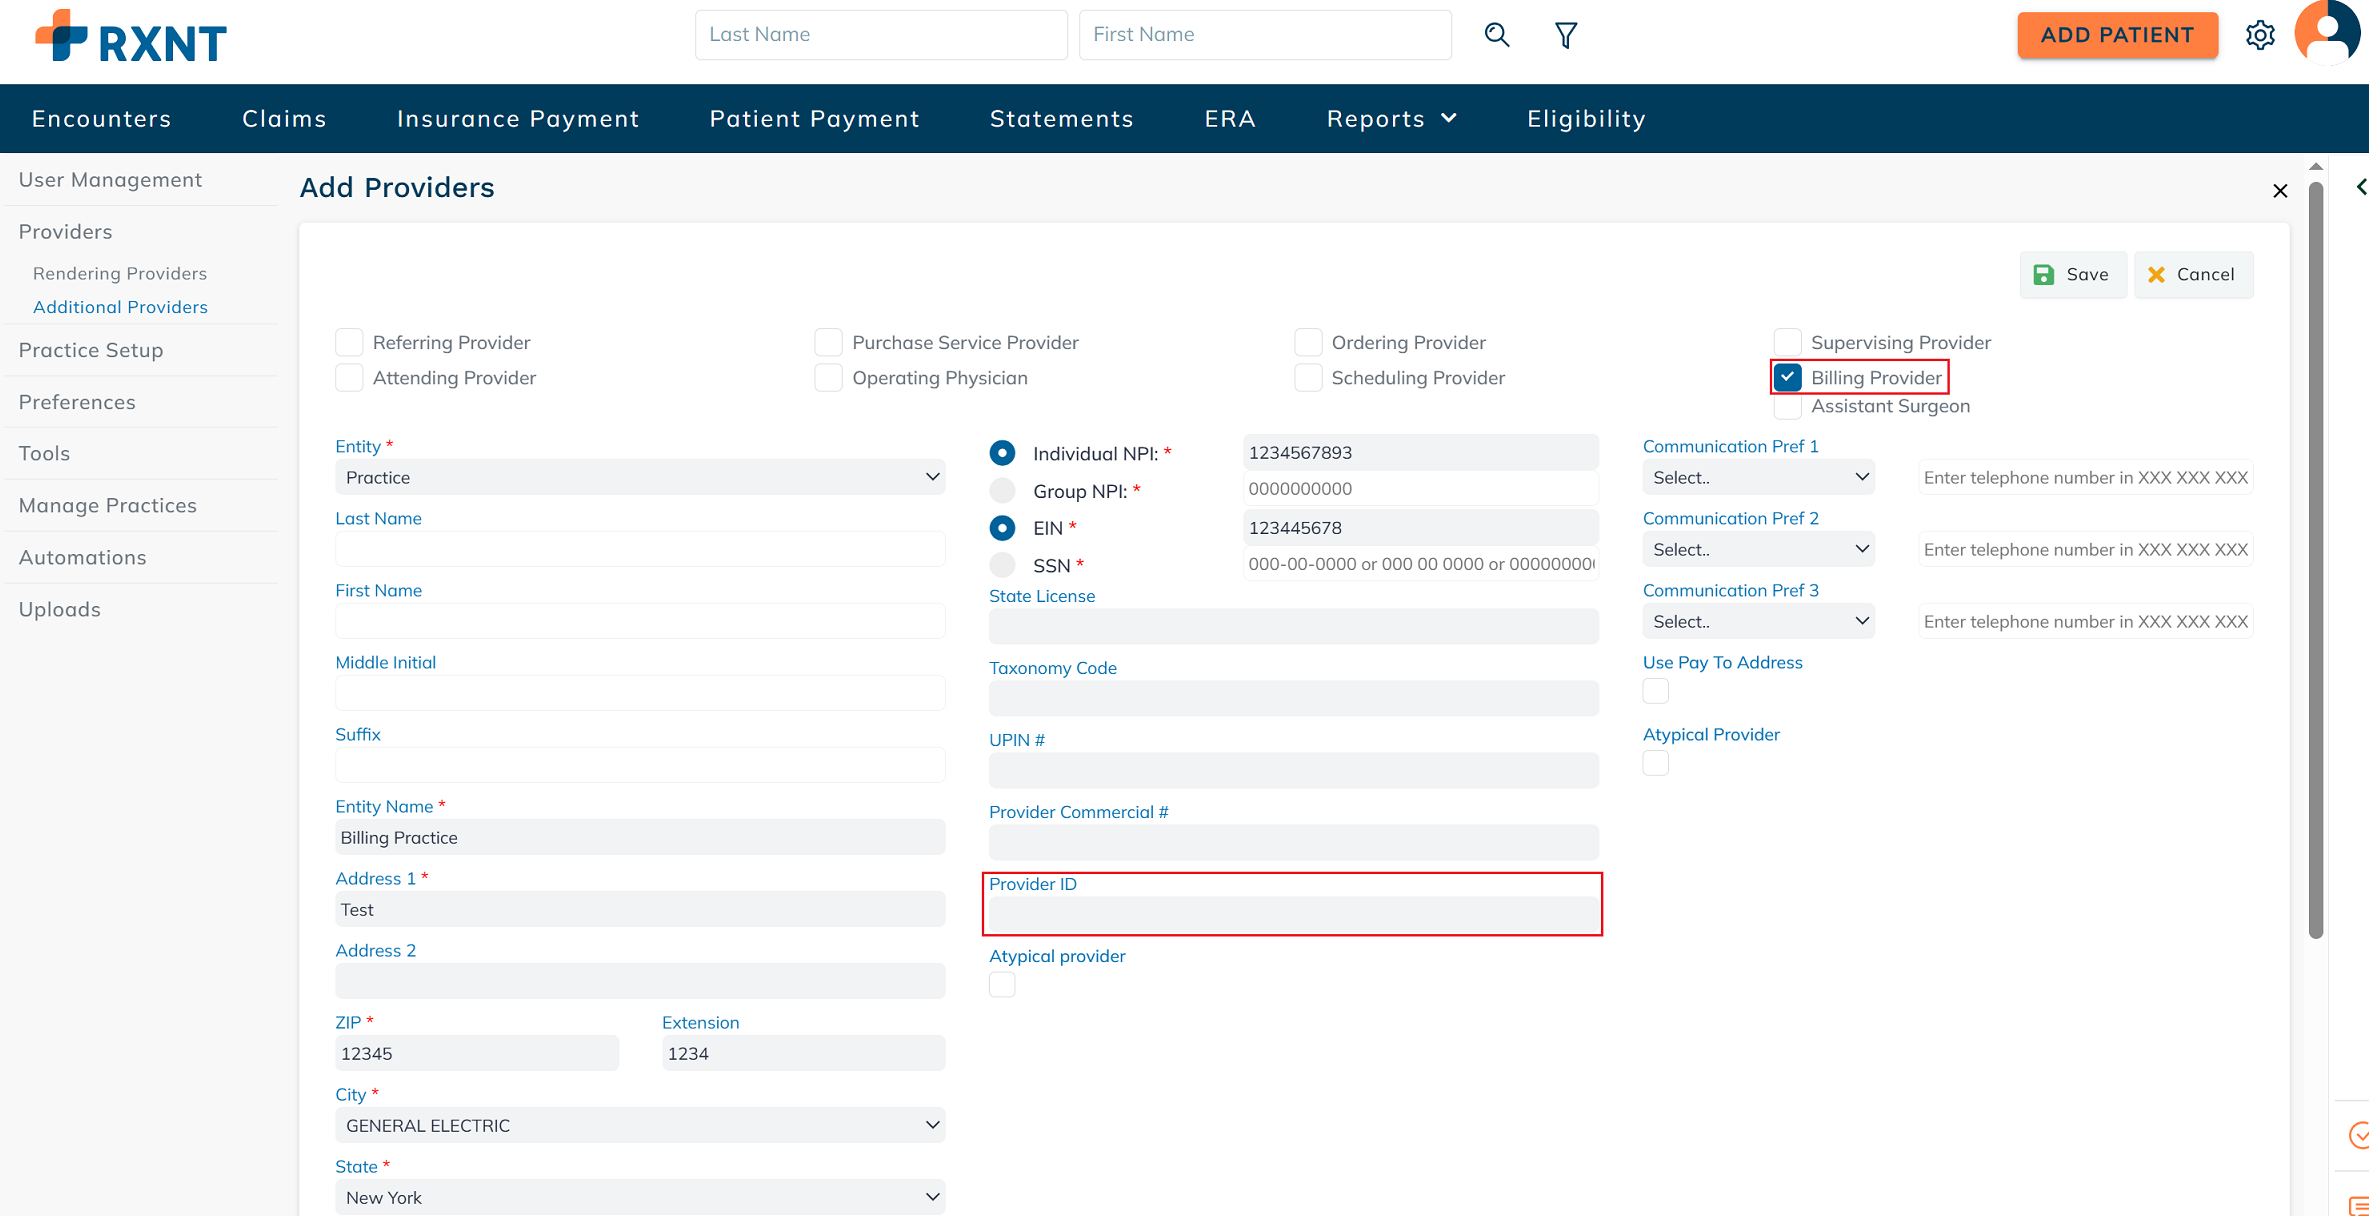Open the City dropdown showing GENERAL ELECTRIC
This screenshot has width=2369, height=1216.
pos(640,1125)
